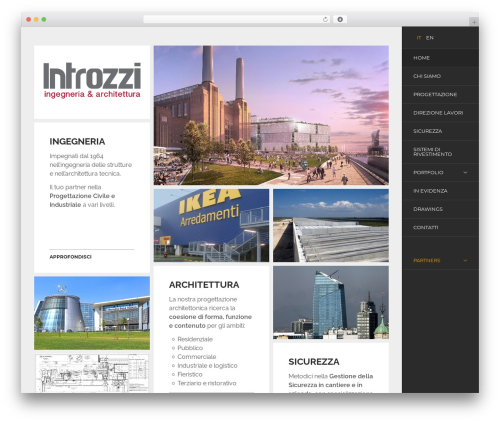Switch site language to IT
The image size is (500, 423).
419,38
